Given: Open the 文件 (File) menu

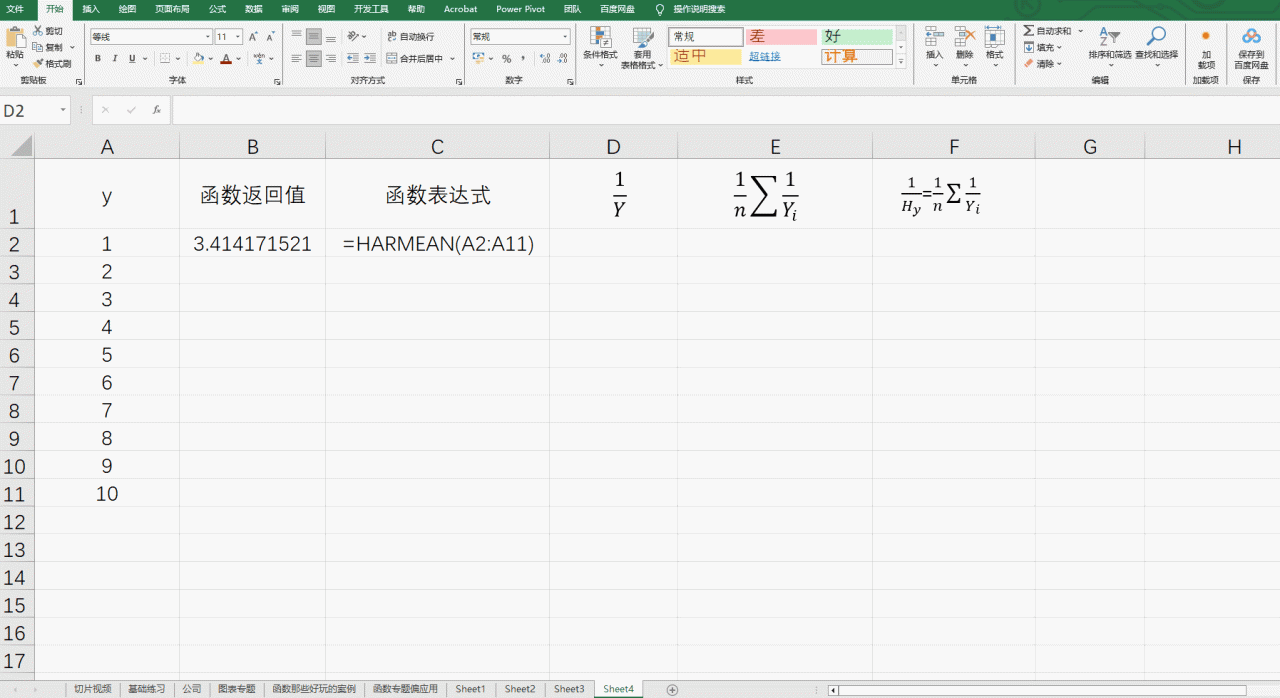Looking at the screenshot, I should [x=15, y=9].
